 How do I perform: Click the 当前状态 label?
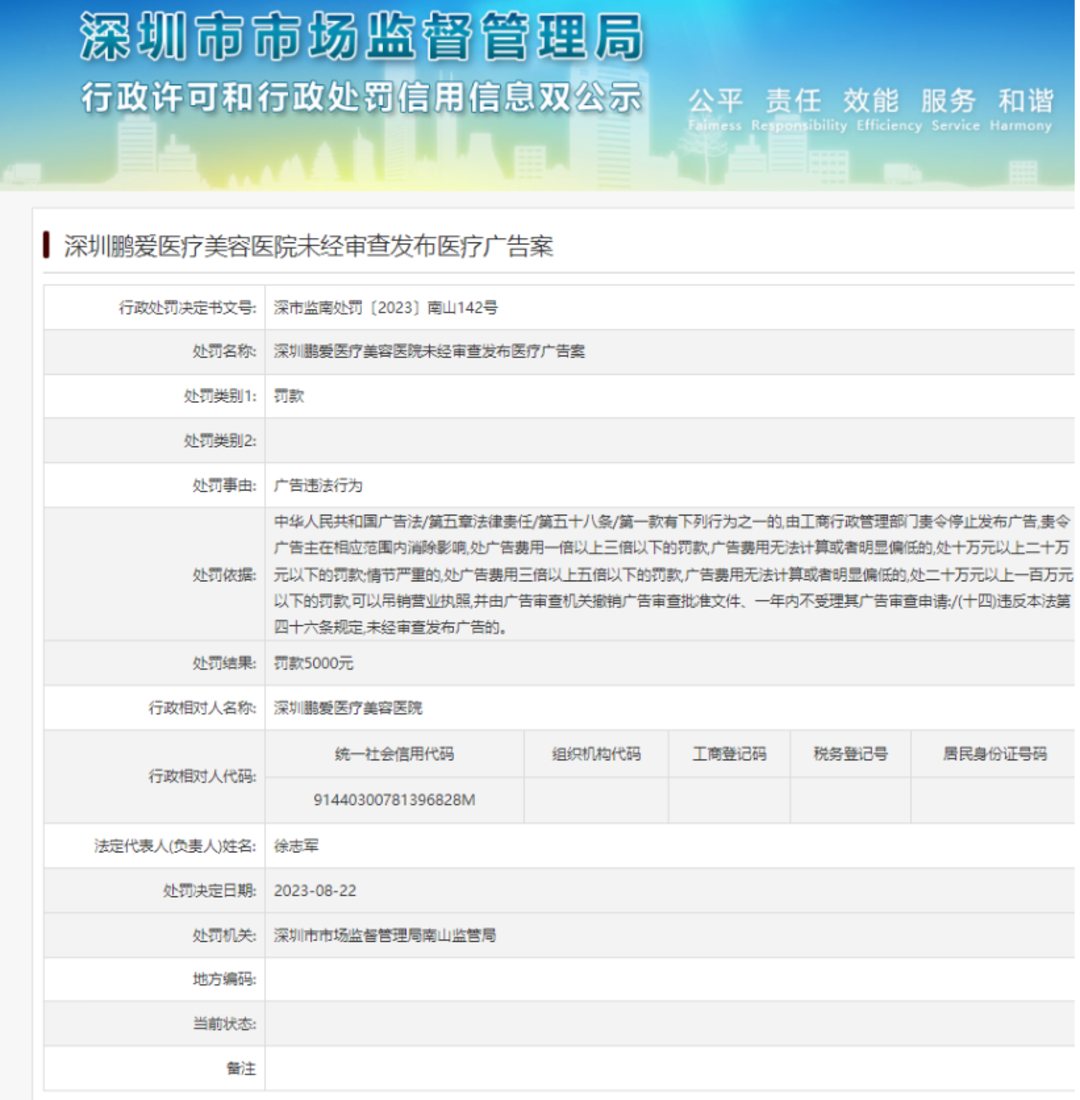[225, 1024]
